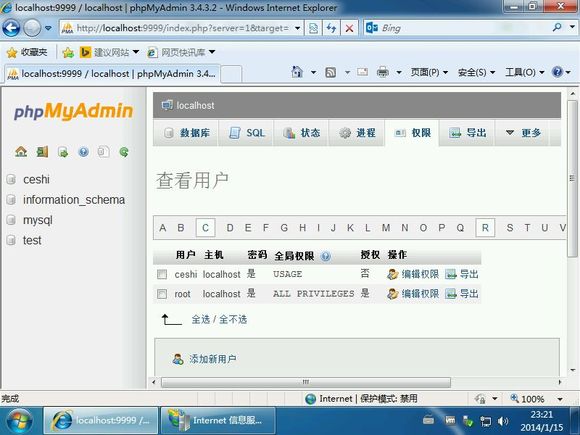
Task: Click the vertical scrollbar thumb
Action: tap(573, 178)
